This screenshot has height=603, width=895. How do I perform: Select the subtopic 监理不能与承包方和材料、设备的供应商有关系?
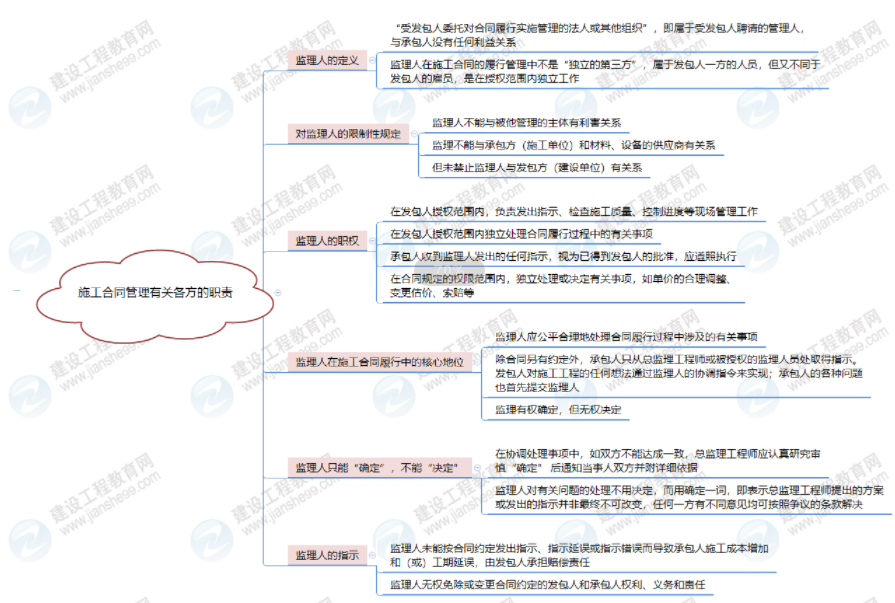573,145
